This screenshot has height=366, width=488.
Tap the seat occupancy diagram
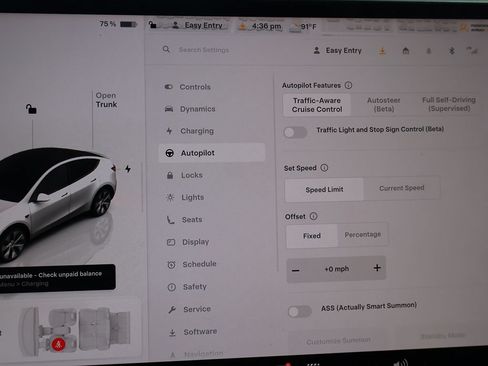click(x=75, y=331)
